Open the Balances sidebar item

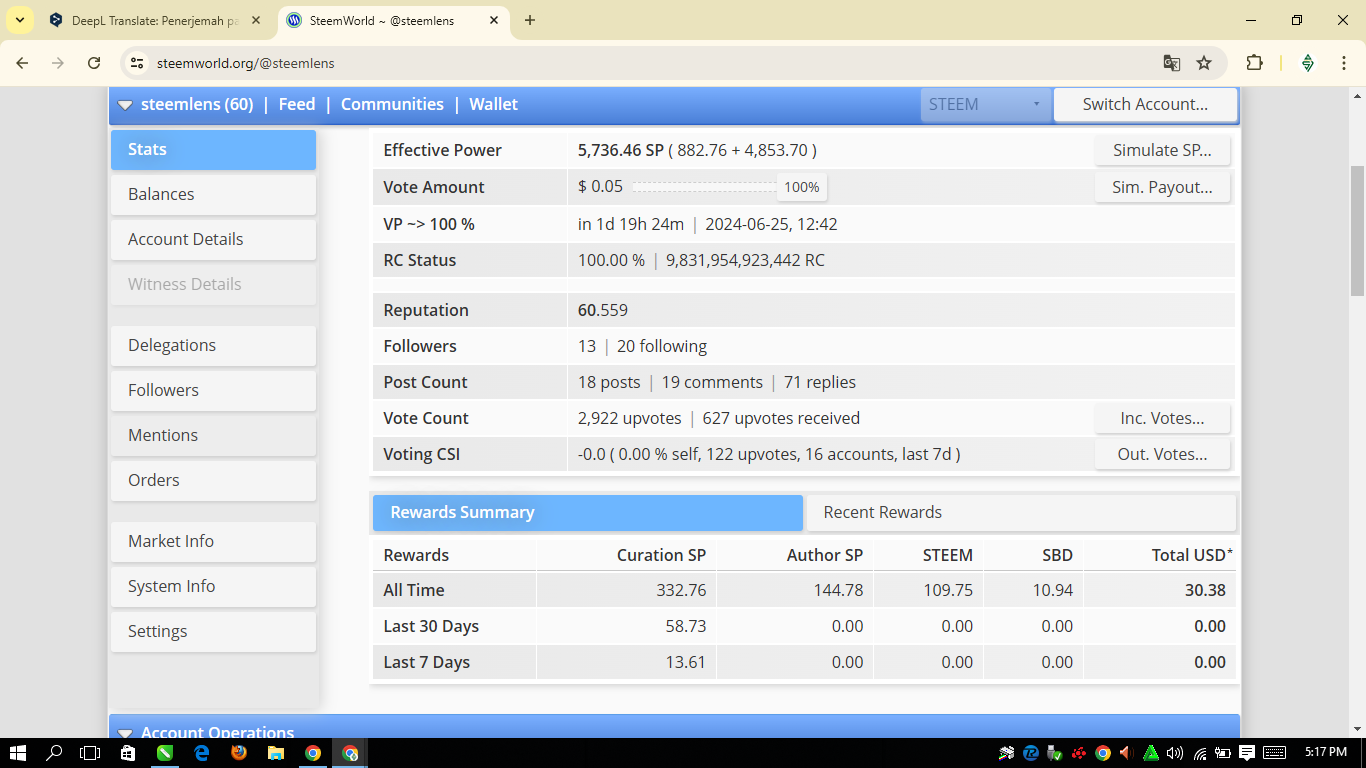click(x=213, y=195)
